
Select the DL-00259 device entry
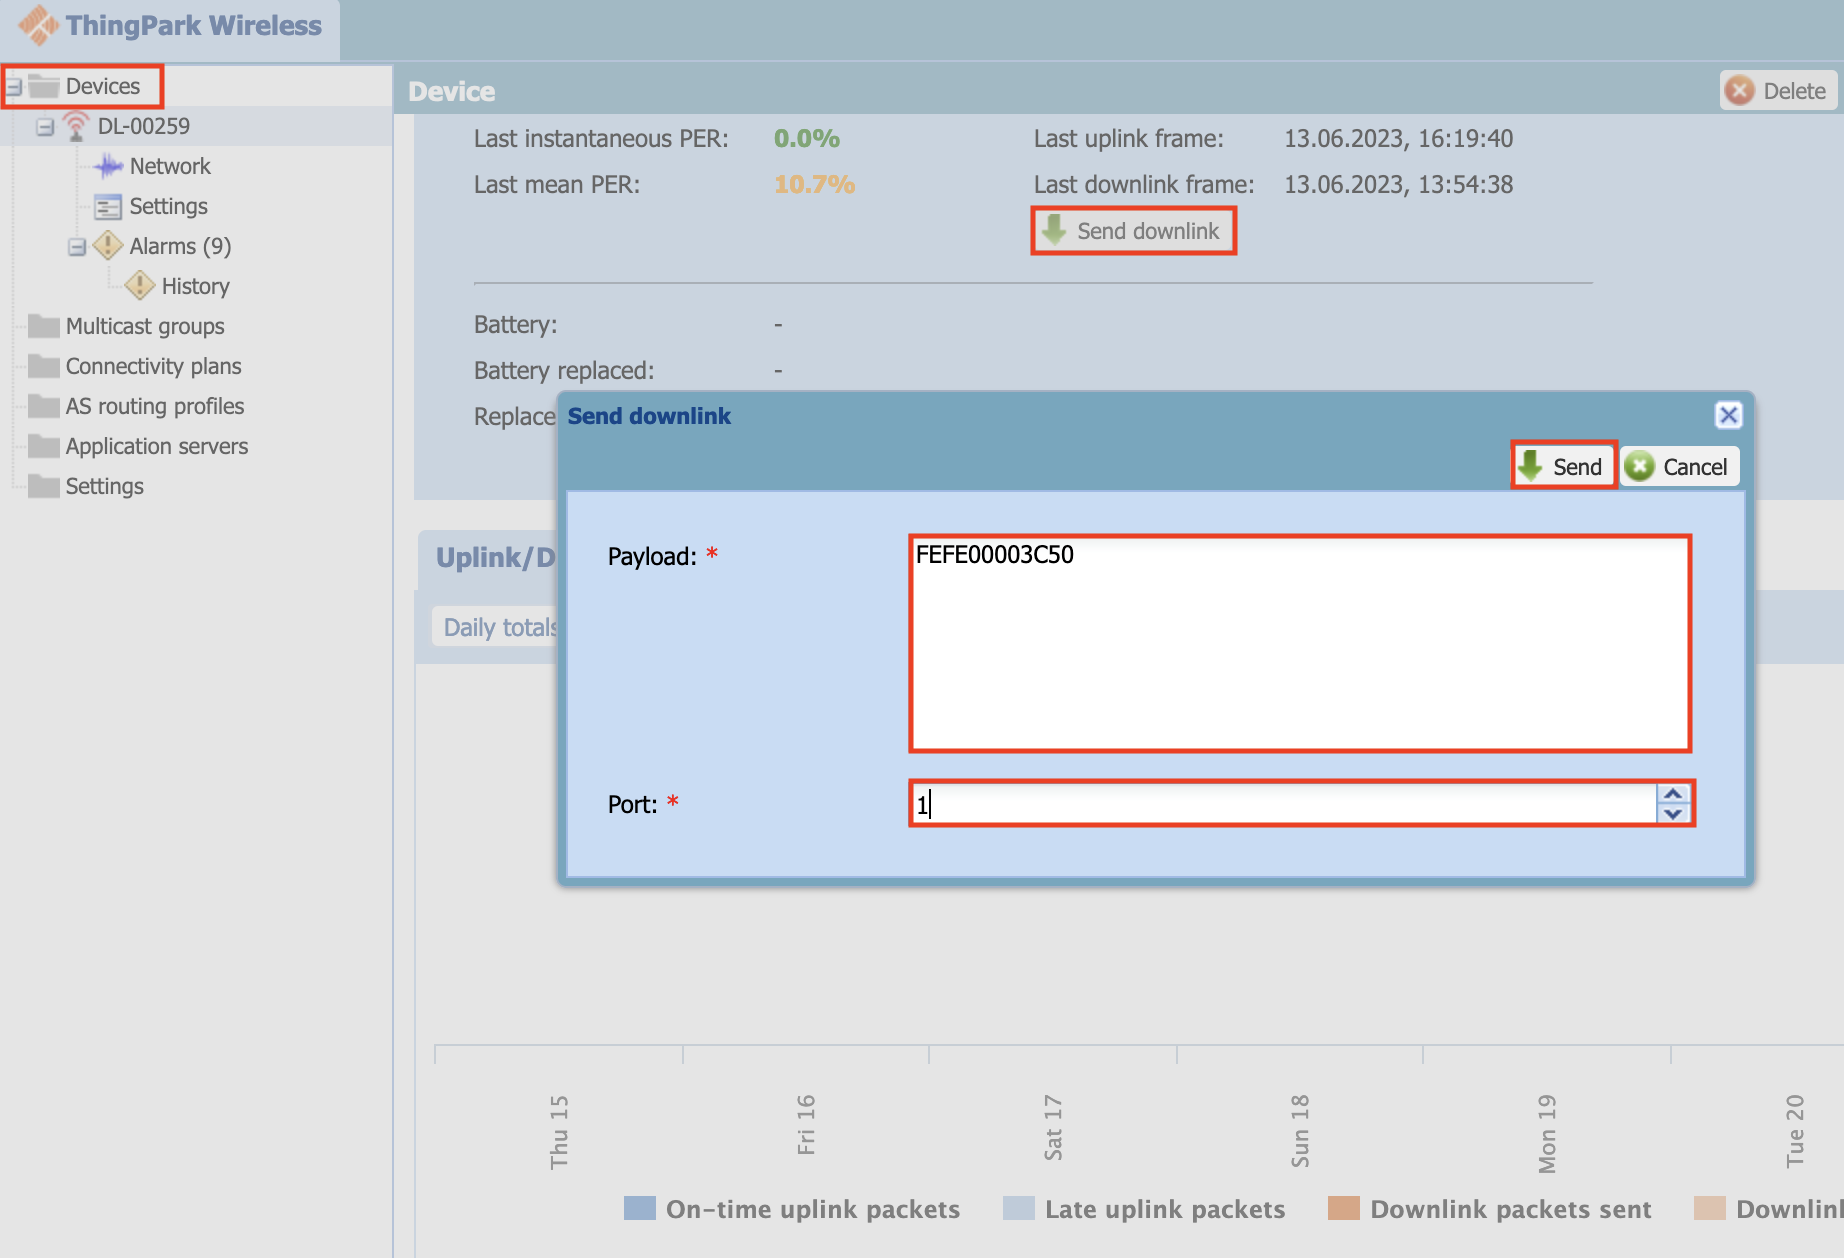[143, 126]
